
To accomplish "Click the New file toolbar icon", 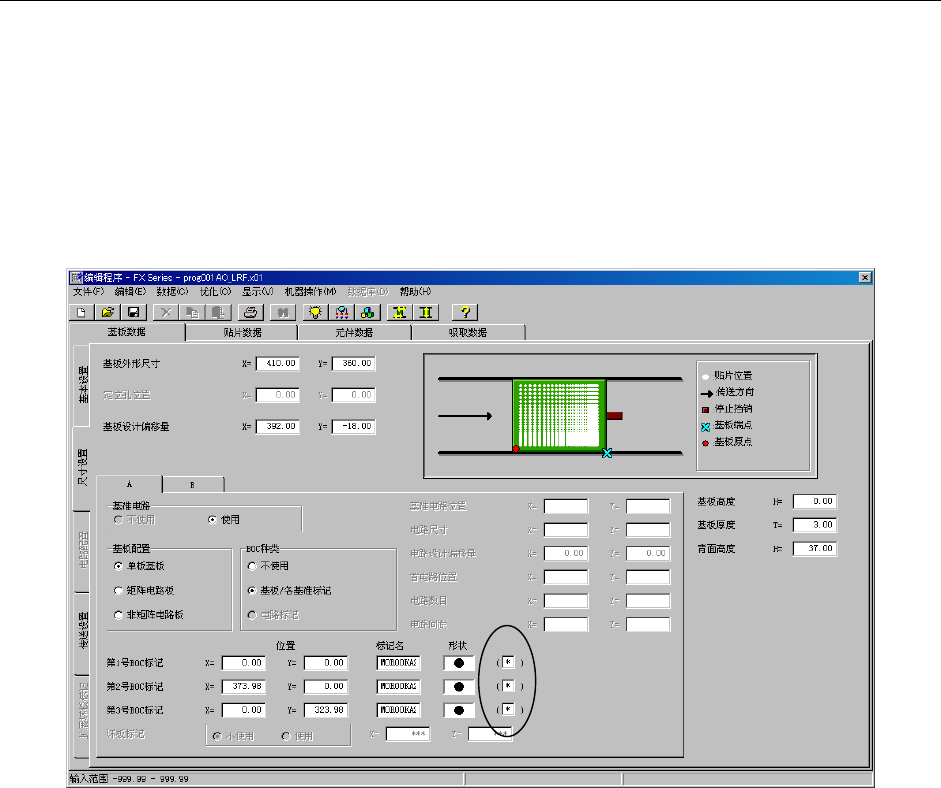I will pos(82,313).
